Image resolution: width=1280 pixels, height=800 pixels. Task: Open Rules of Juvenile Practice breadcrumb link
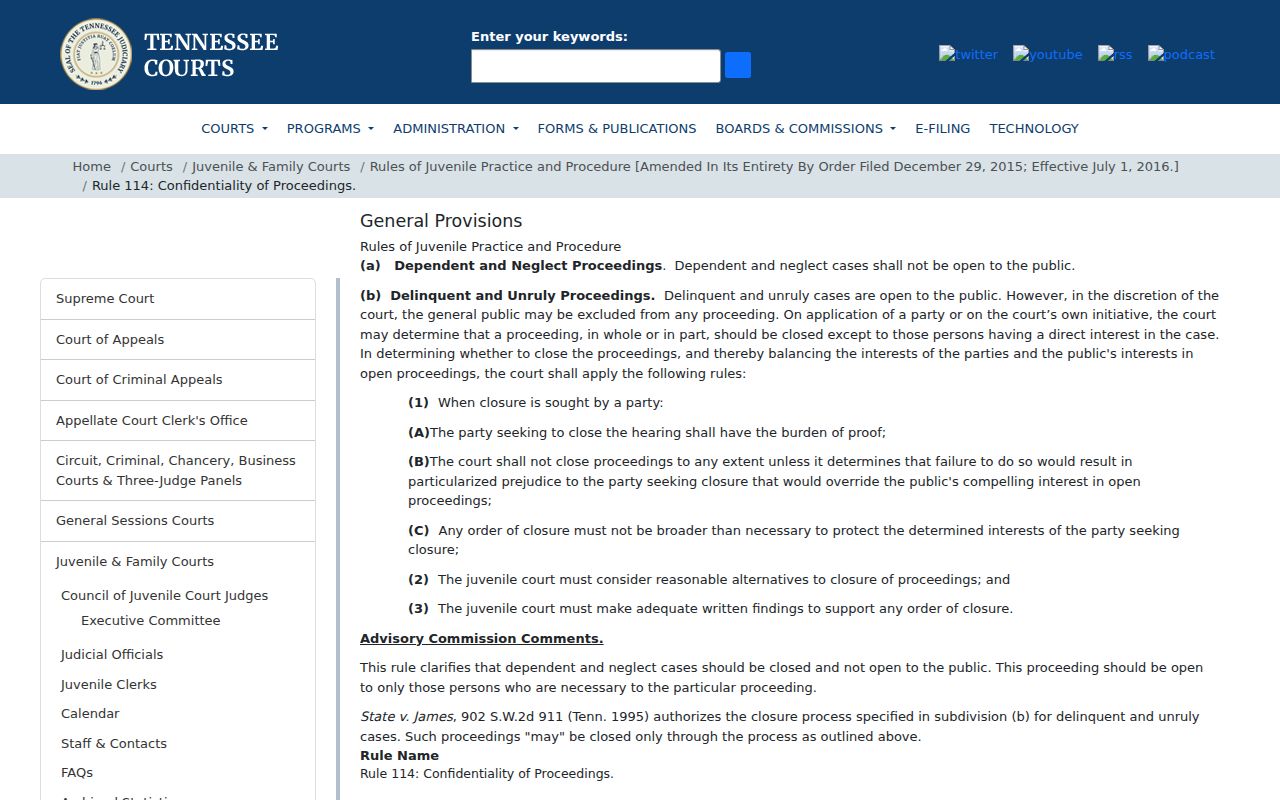[774, 166]
